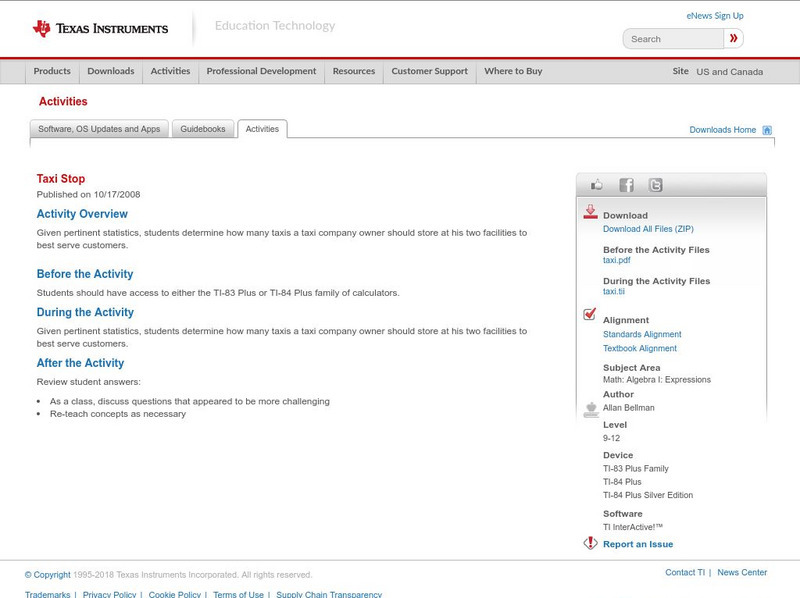
Task: Open the Professional Development menu
Action: (x=261, y=71)
